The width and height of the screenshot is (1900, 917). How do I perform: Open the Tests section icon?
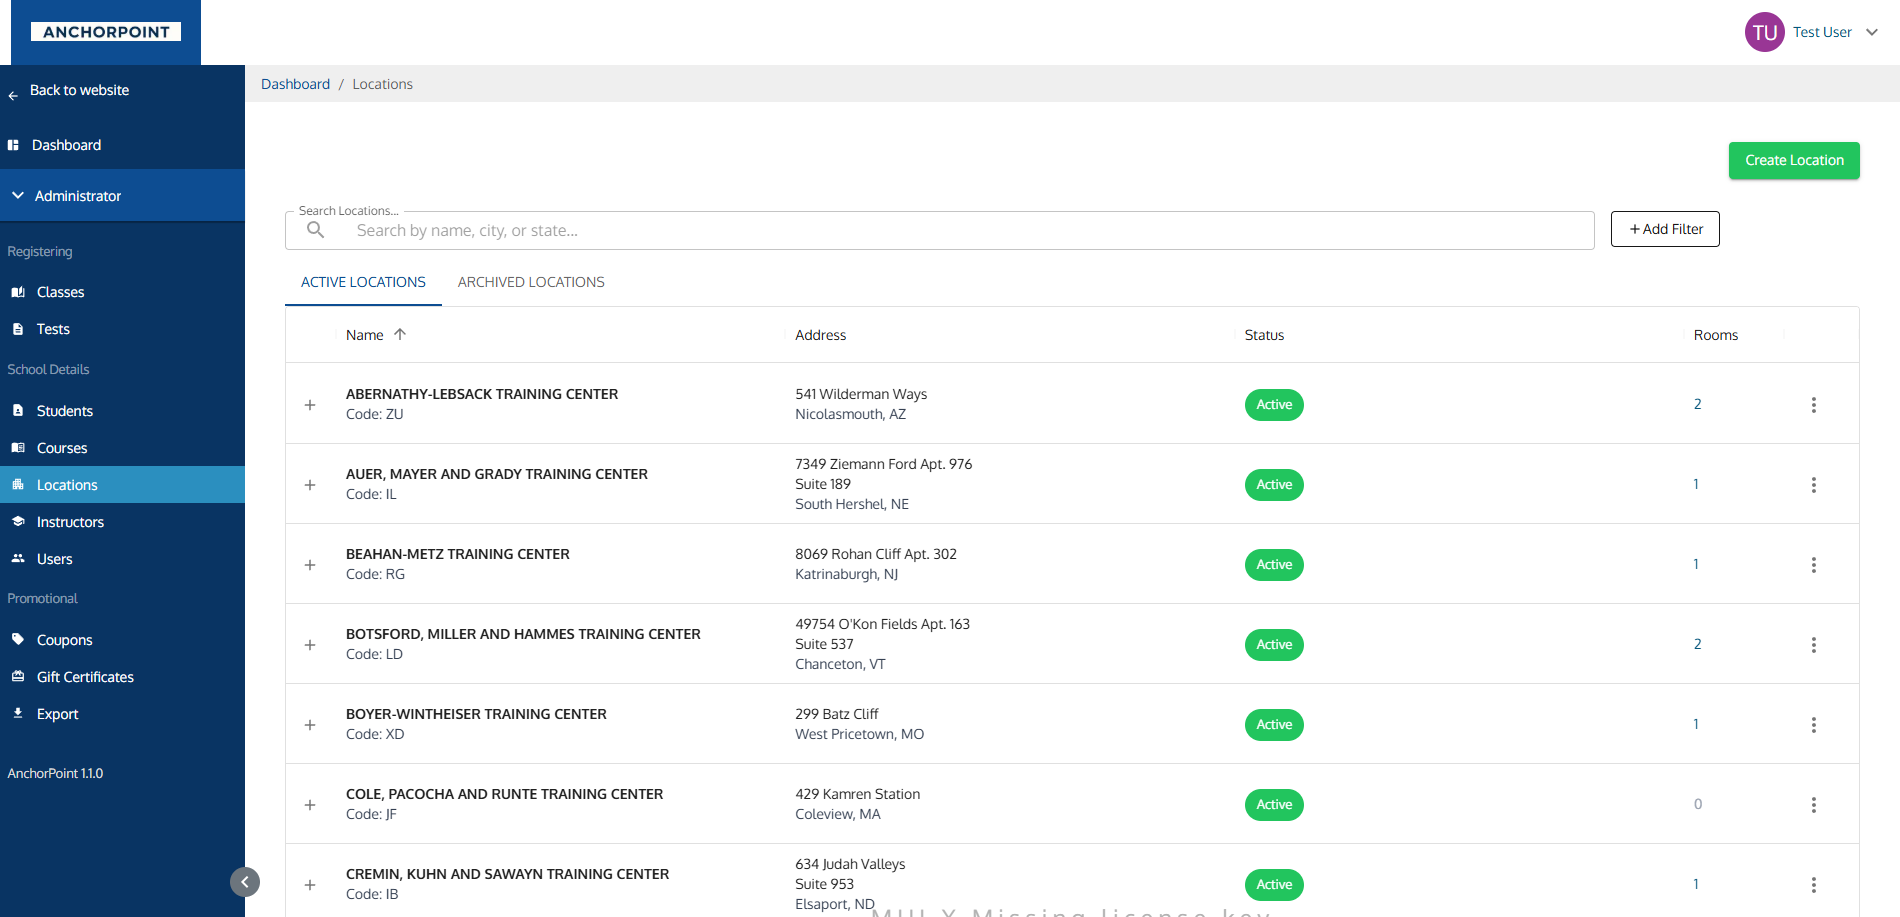(x=18, y=329)
